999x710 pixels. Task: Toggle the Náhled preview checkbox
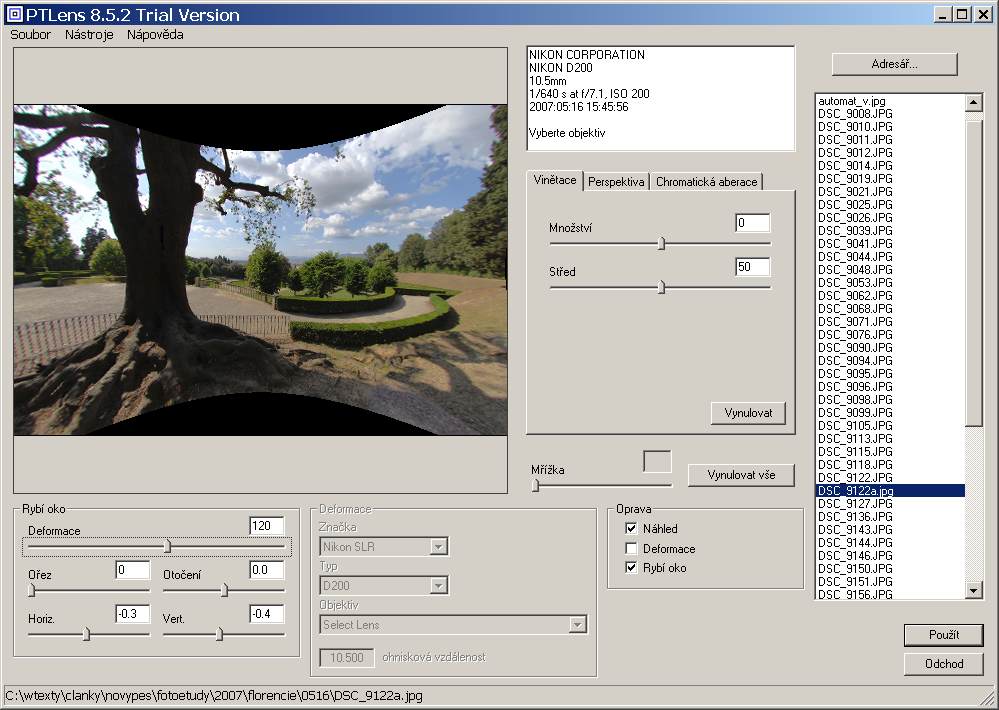point(631,529)
